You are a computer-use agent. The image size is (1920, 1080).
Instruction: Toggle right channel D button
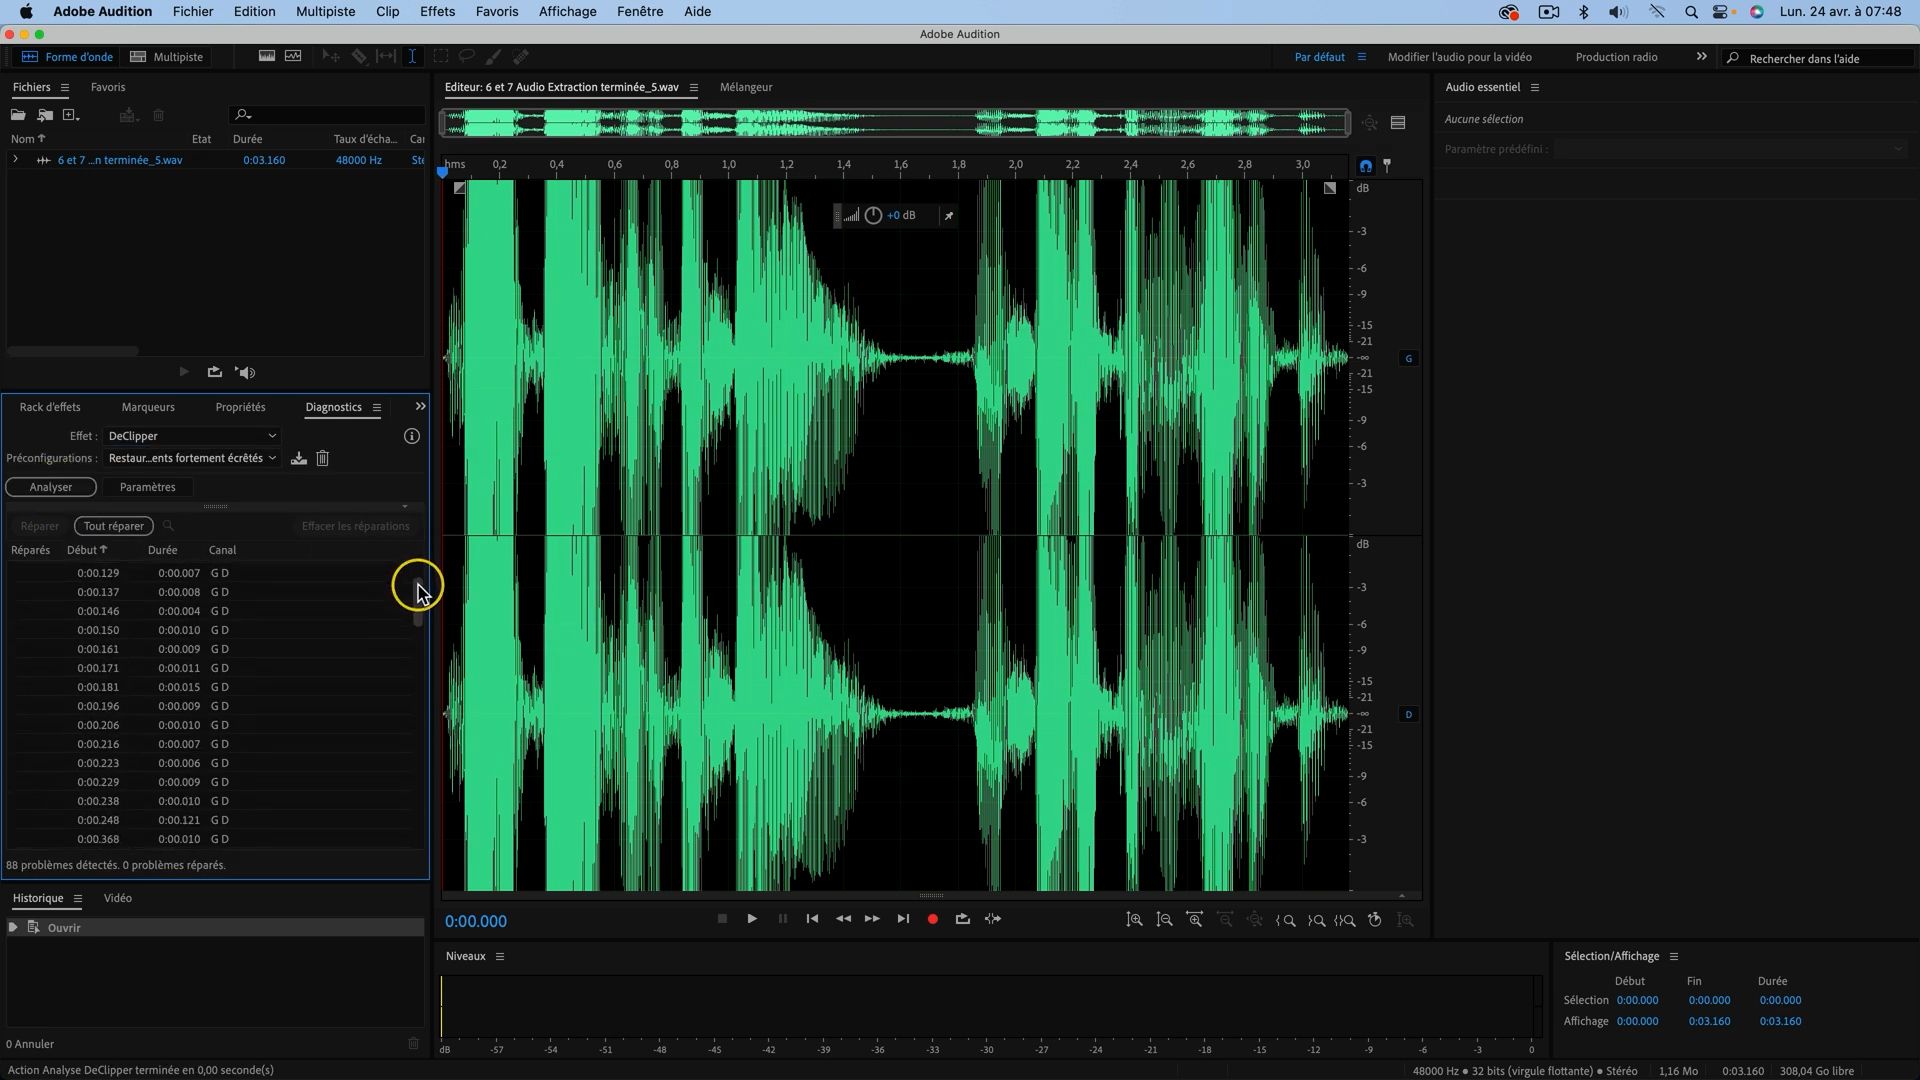coord(1409,714)
